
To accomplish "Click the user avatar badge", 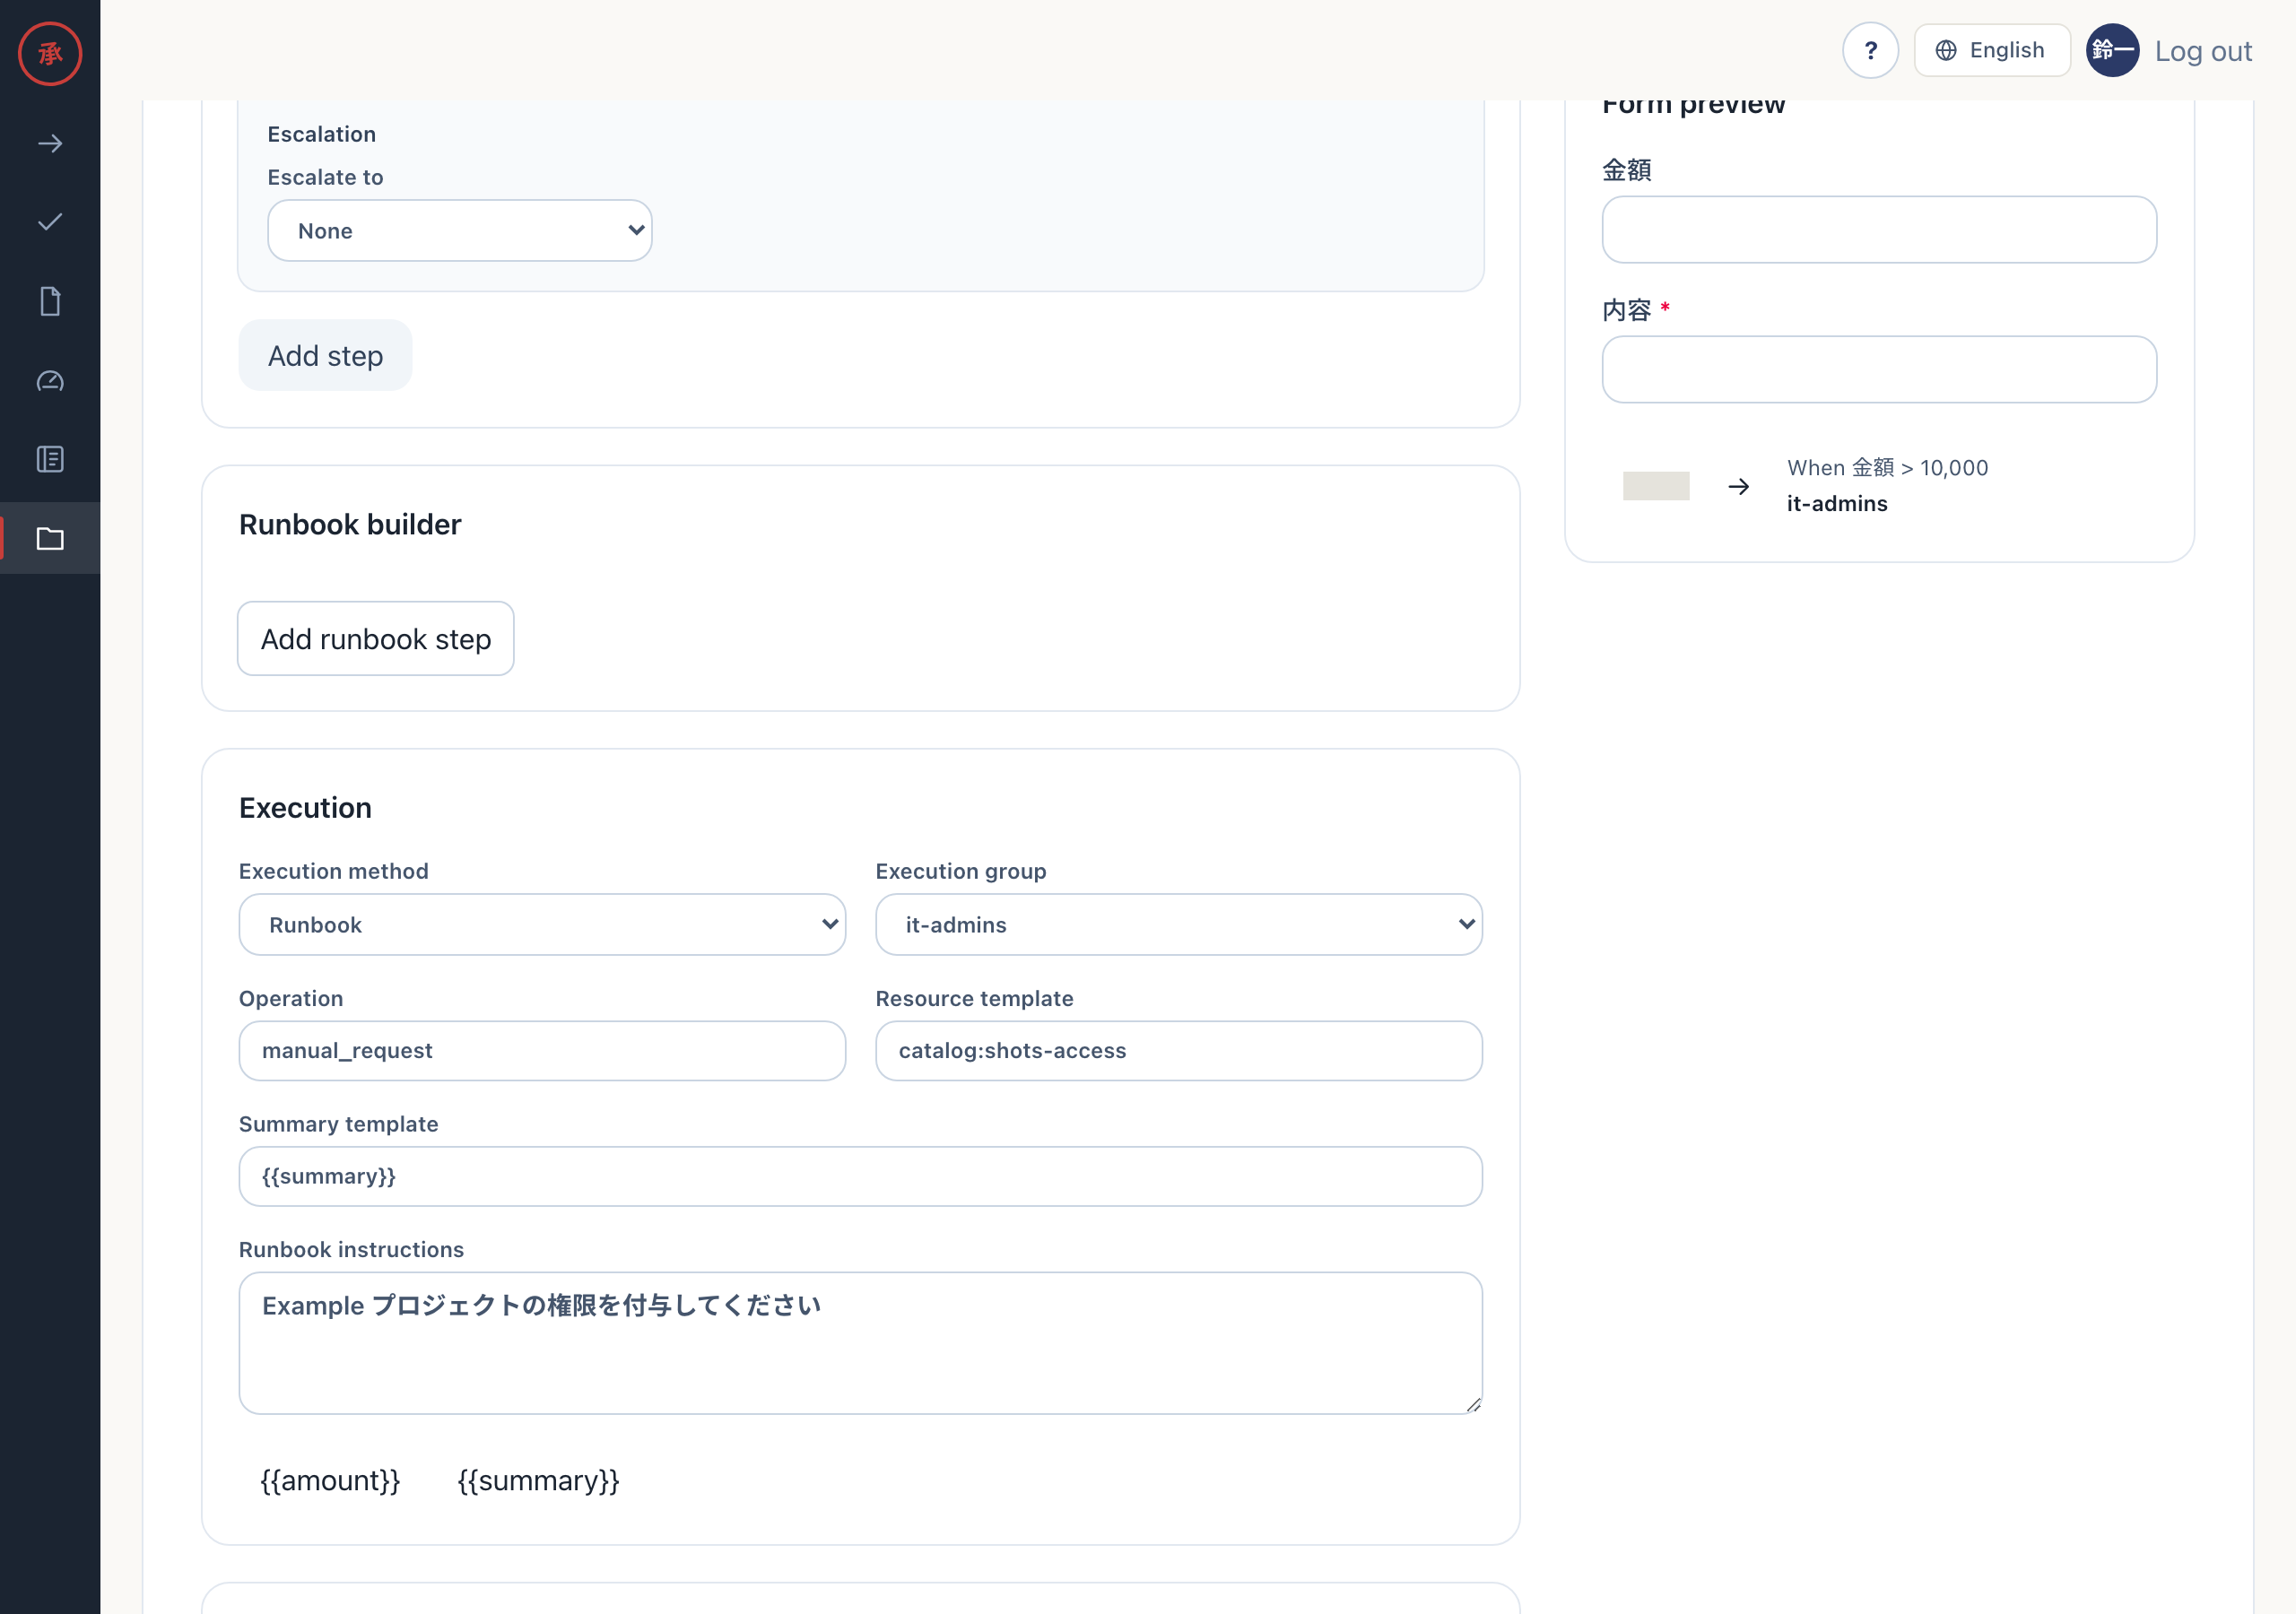I will tap(2112, 50).
